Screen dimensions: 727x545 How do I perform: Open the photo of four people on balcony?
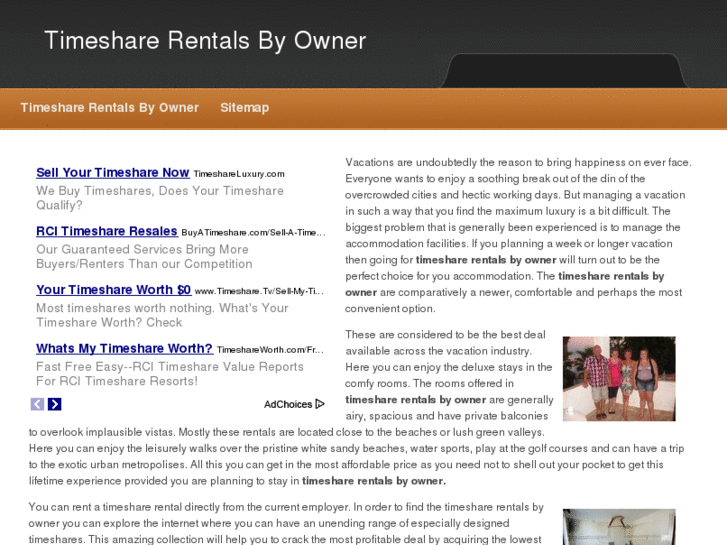tap(619, 378)
